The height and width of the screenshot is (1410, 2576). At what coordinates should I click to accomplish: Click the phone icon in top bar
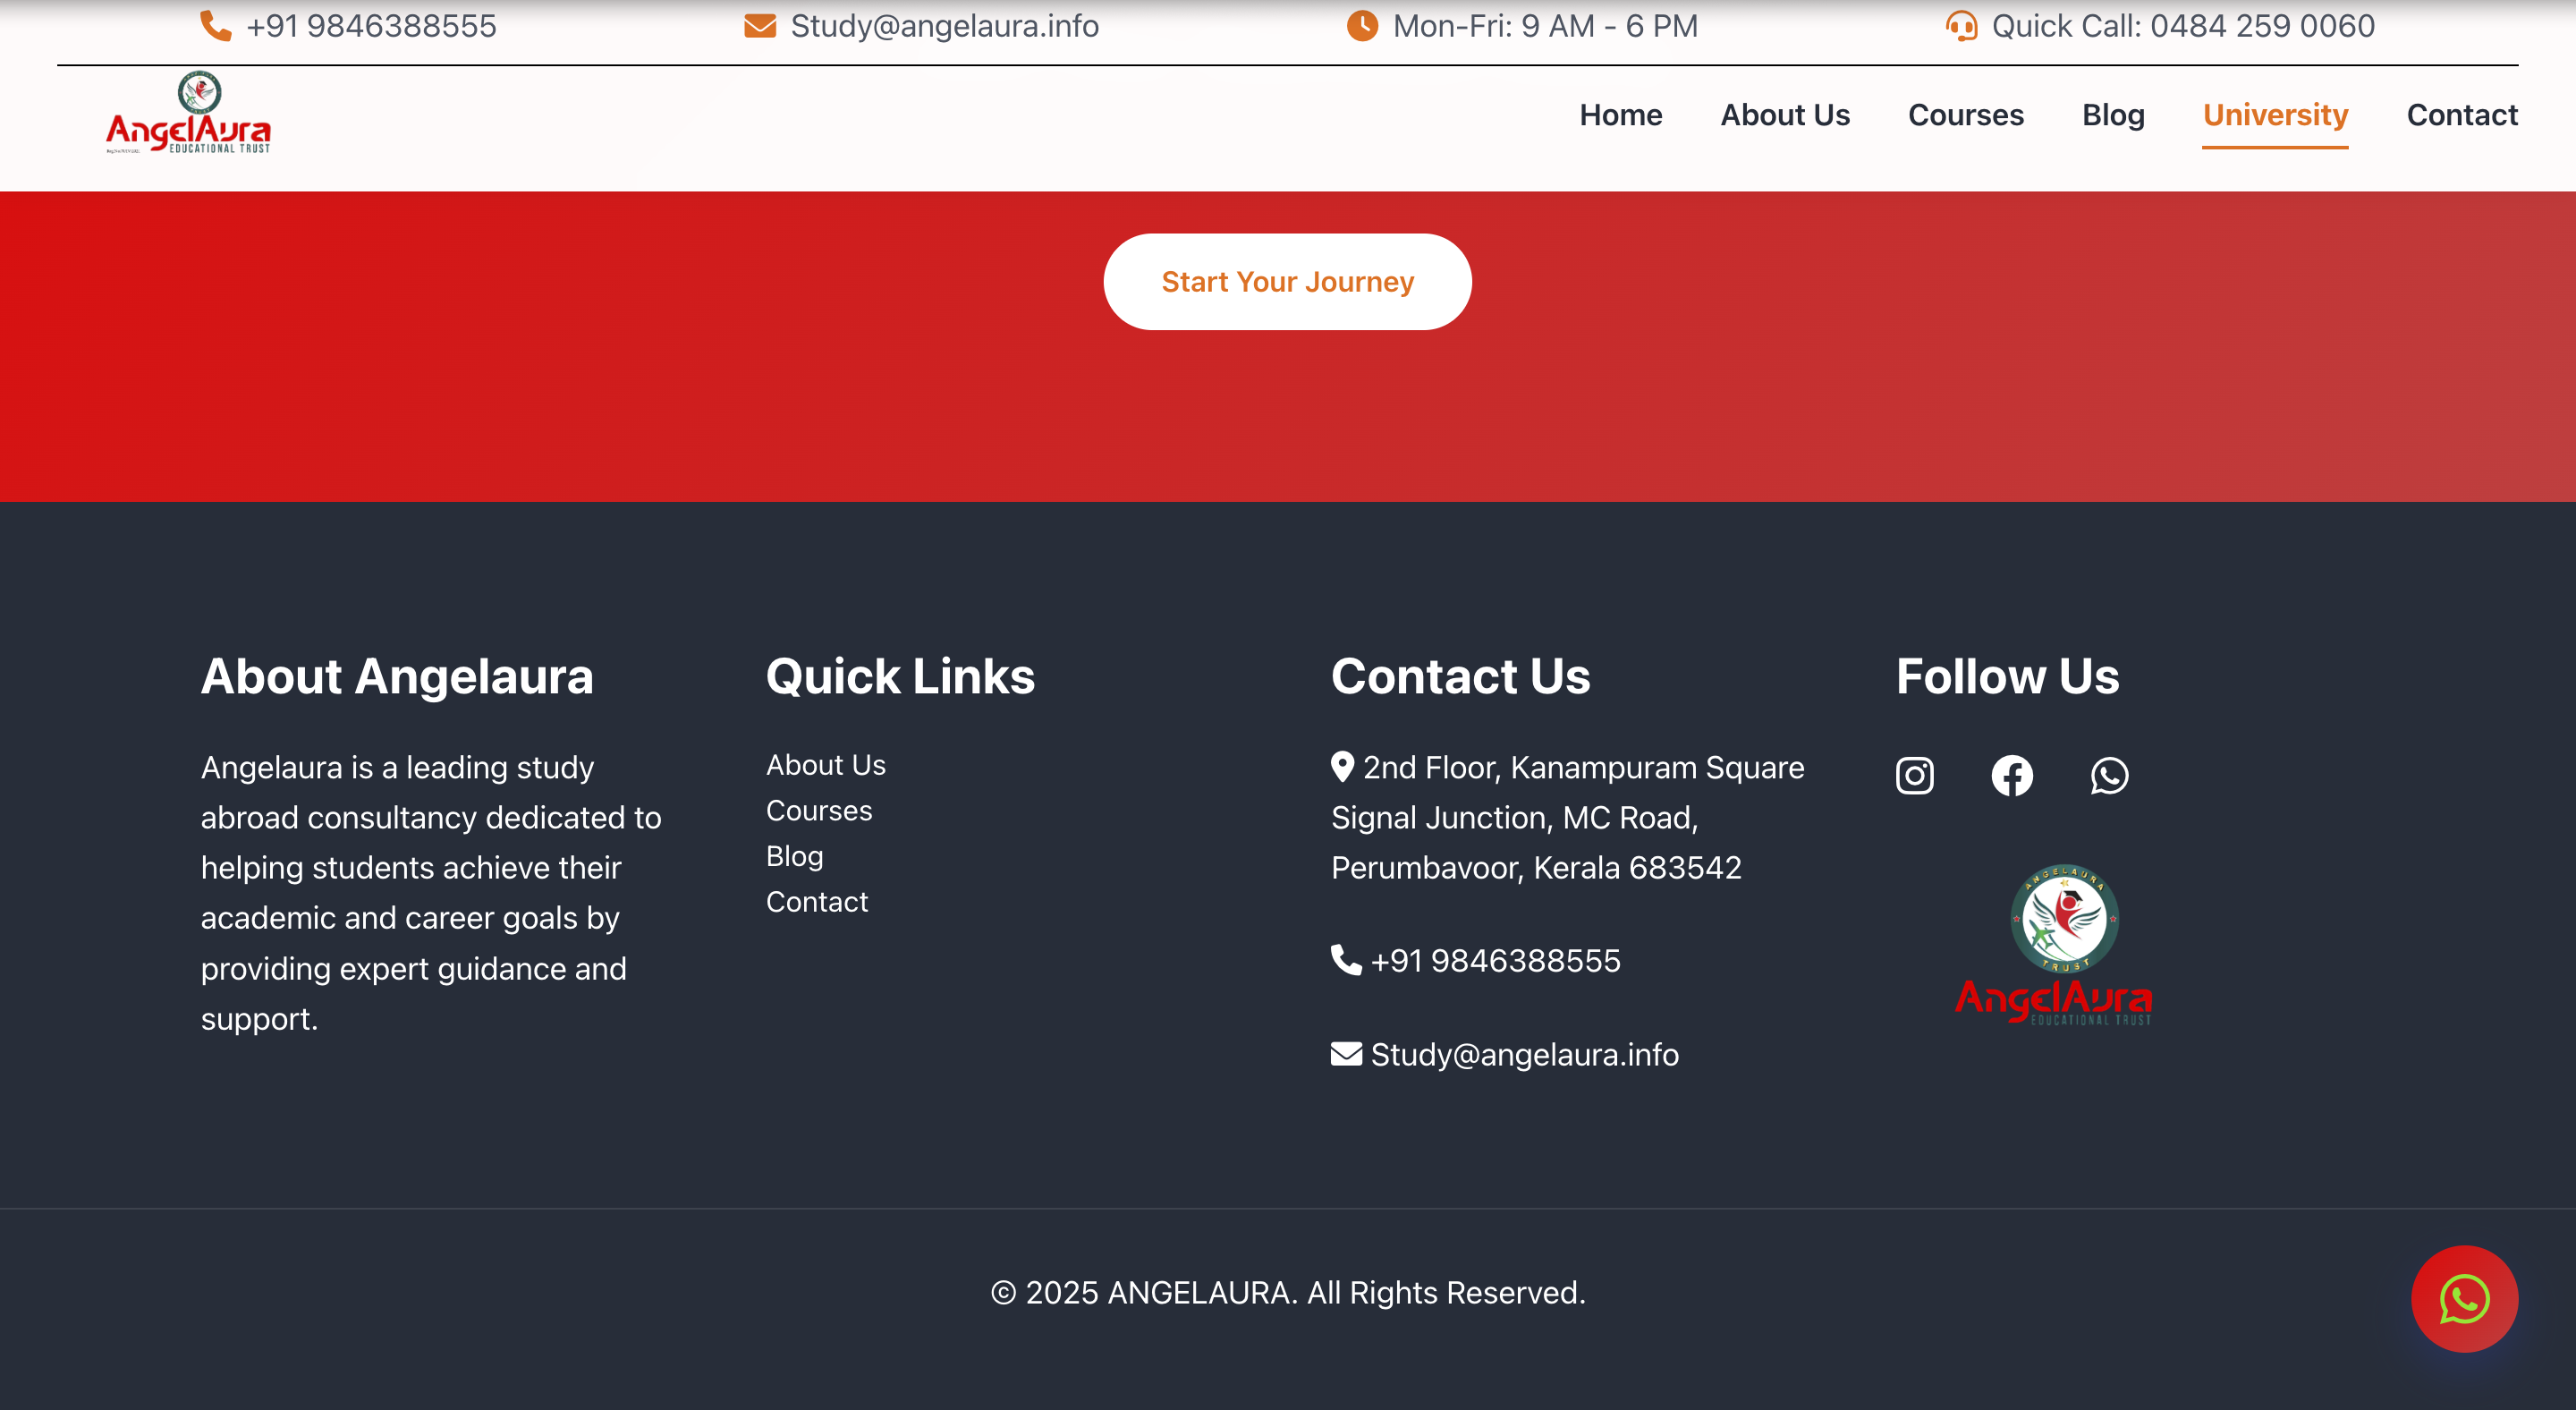[215, 26]
